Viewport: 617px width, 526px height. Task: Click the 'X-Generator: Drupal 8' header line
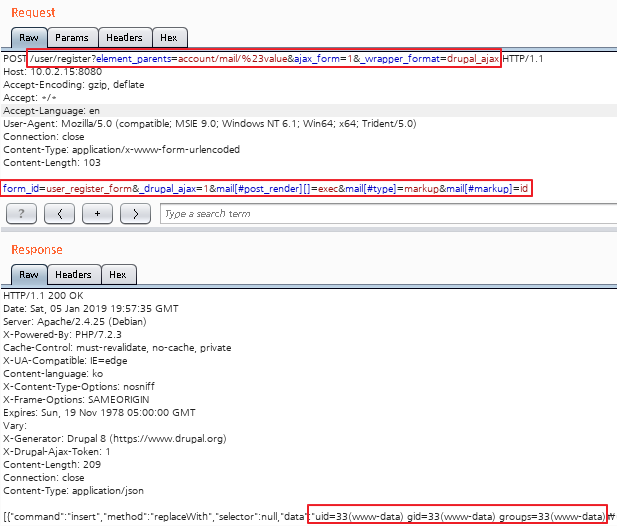(x=115, y=438)
